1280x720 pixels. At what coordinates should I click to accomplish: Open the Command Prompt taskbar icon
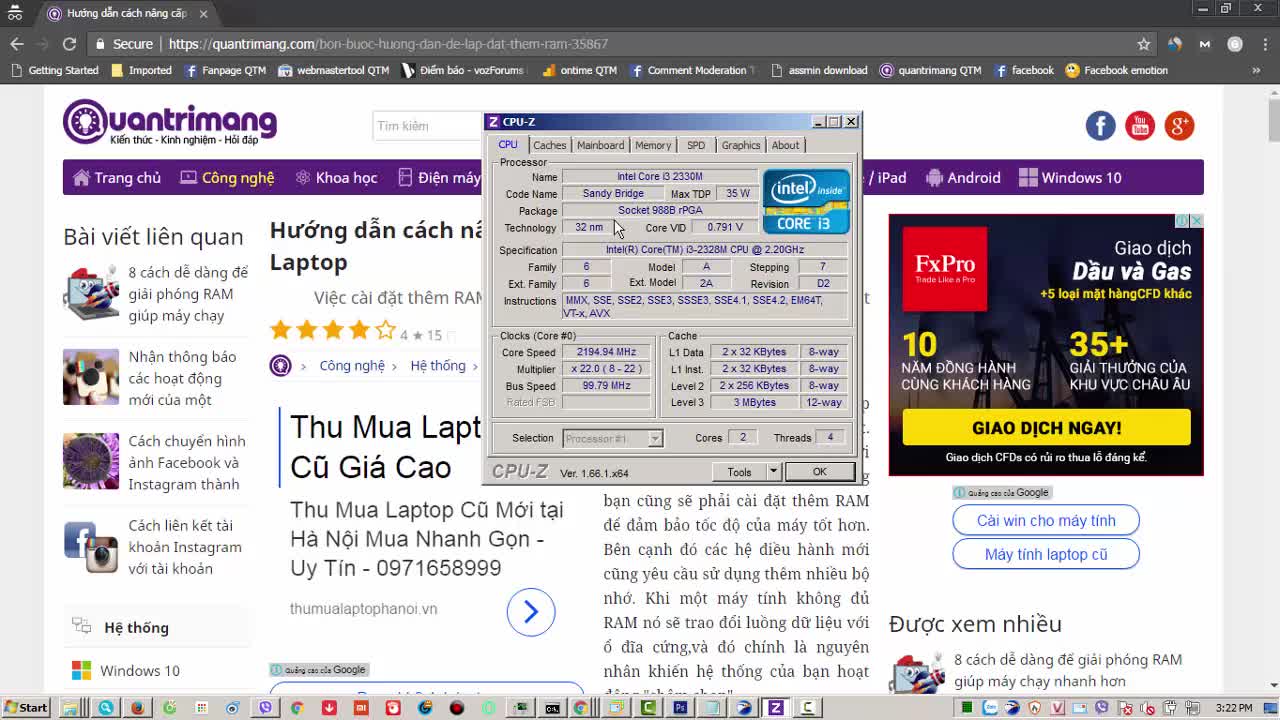(552, 708)
